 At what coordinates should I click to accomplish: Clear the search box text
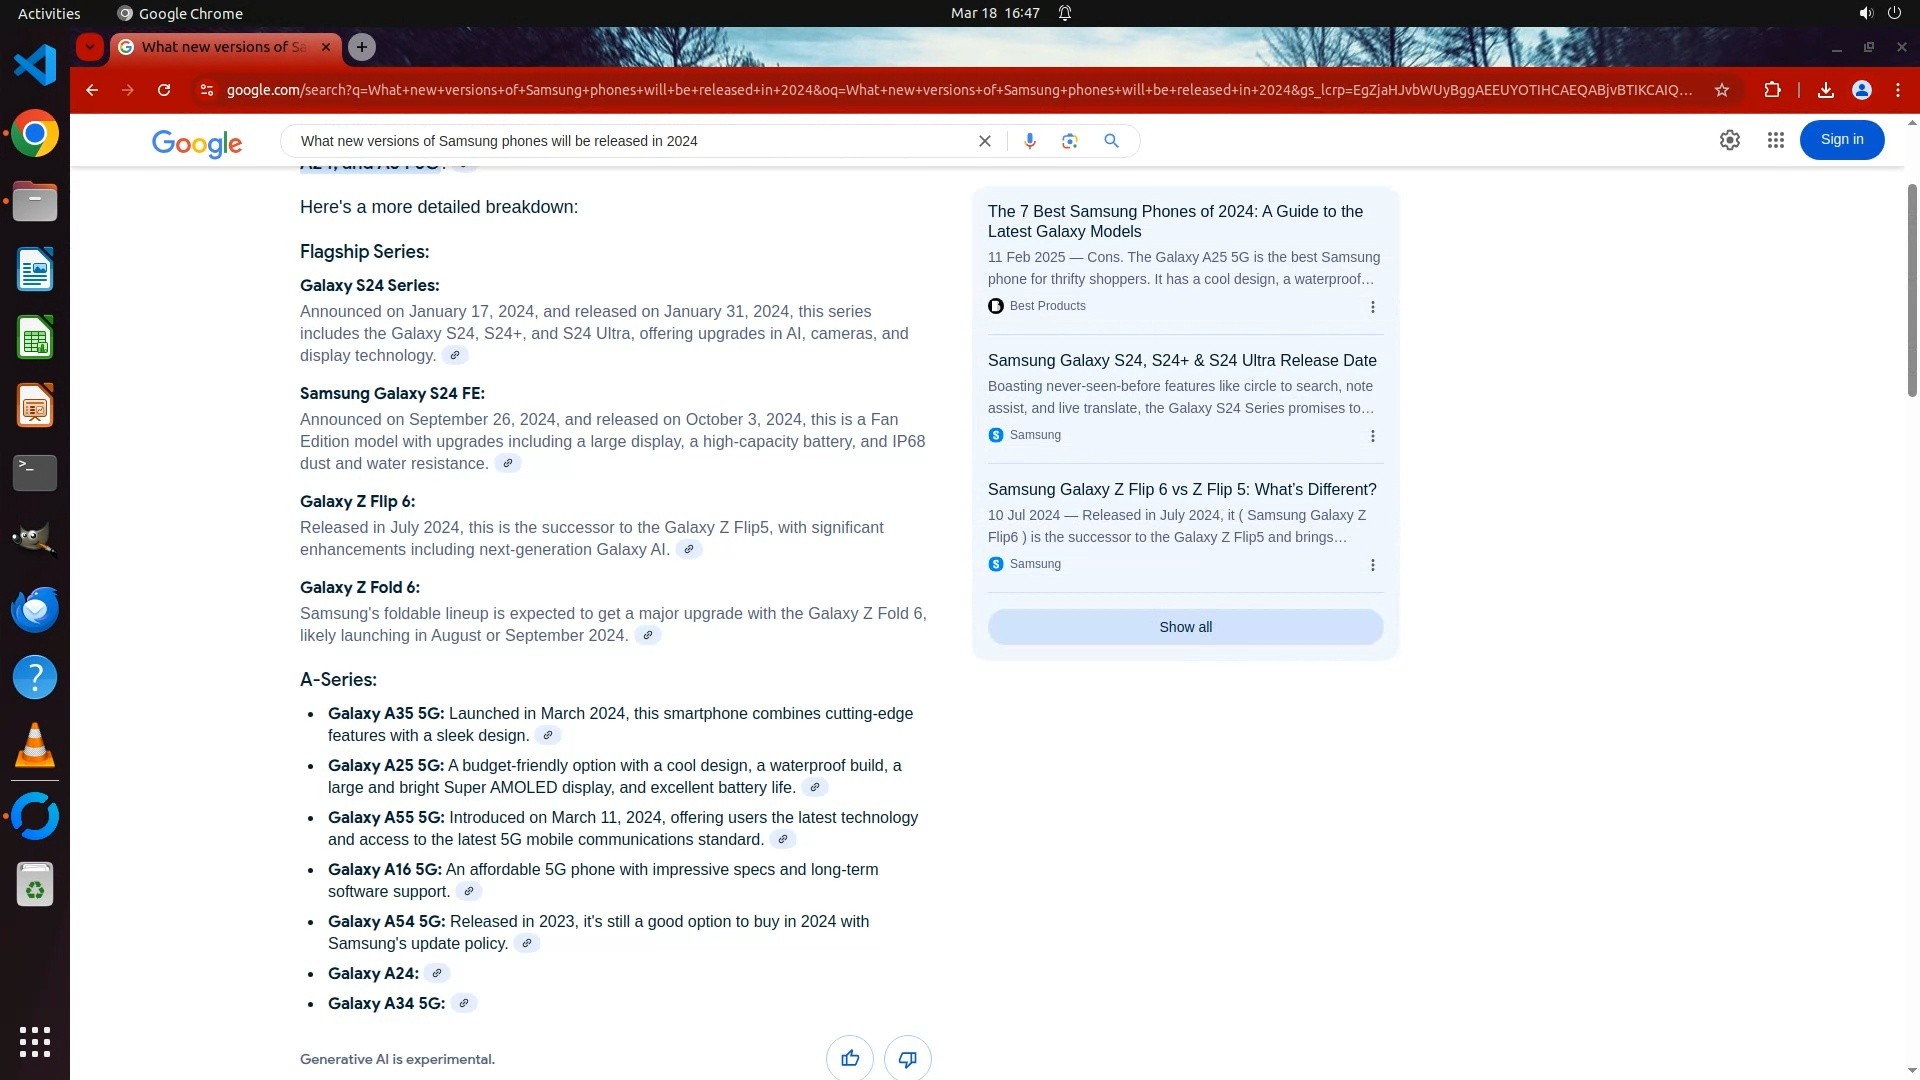984,141
